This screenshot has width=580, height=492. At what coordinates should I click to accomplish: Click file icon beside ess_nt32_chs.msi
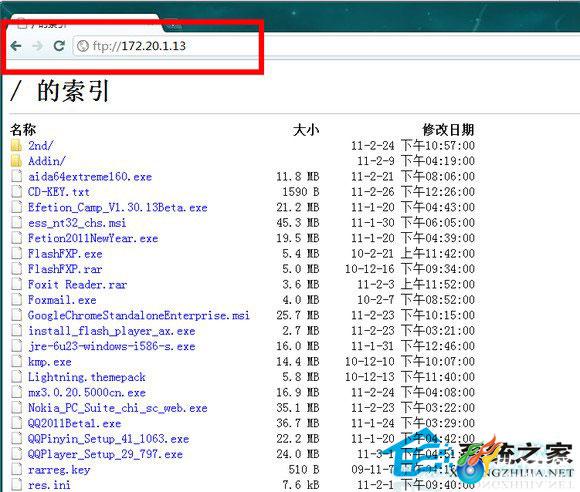[16, 222]
